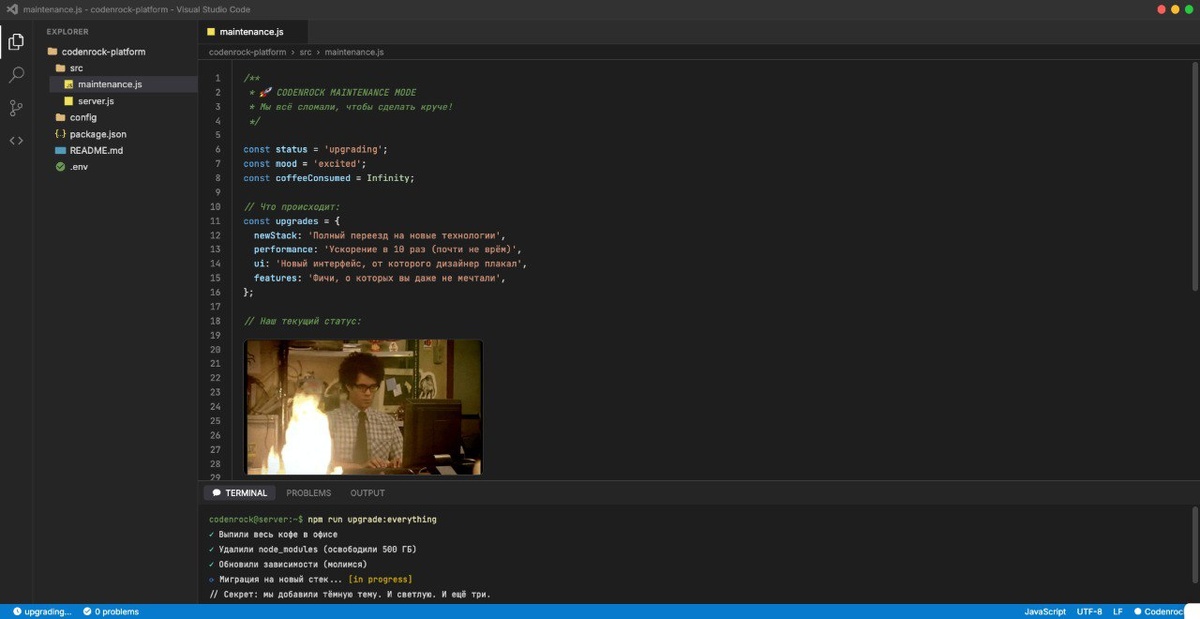Change the JavaScript language mode
1200x619 pixels.
click(1045, 611)
